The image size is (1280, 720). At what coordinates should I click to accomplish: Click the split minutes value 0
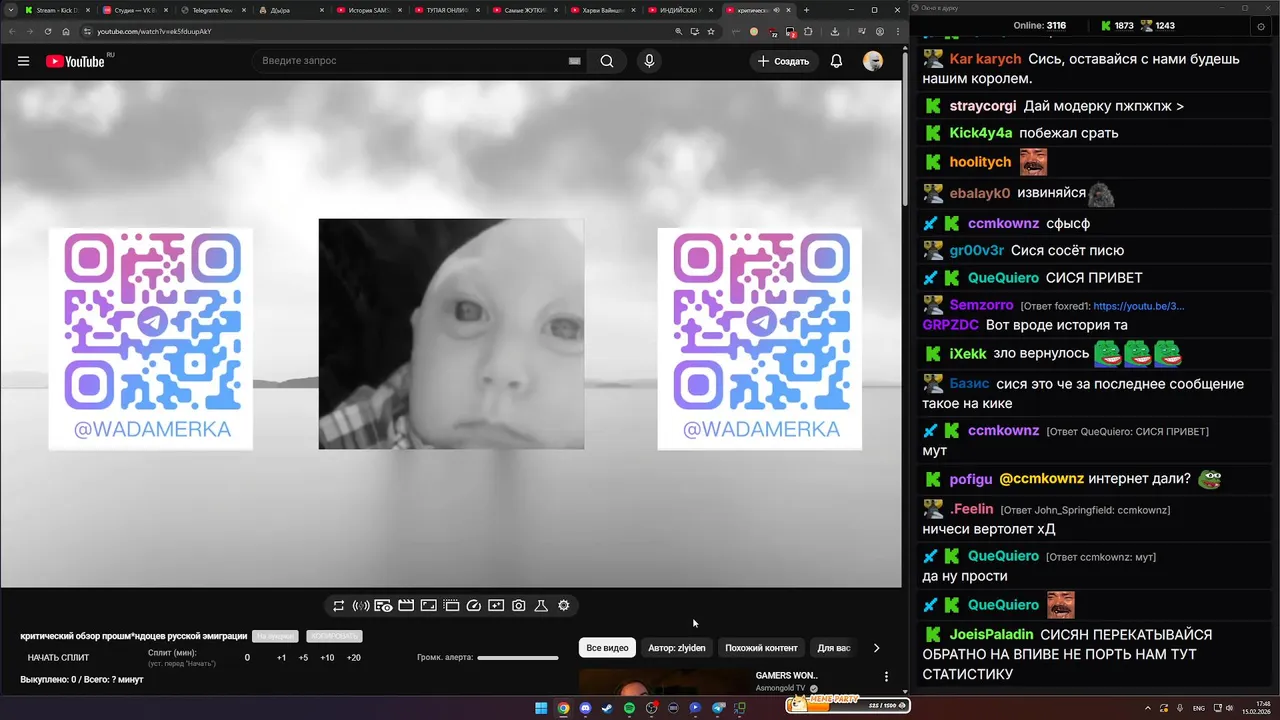(247, 658)
